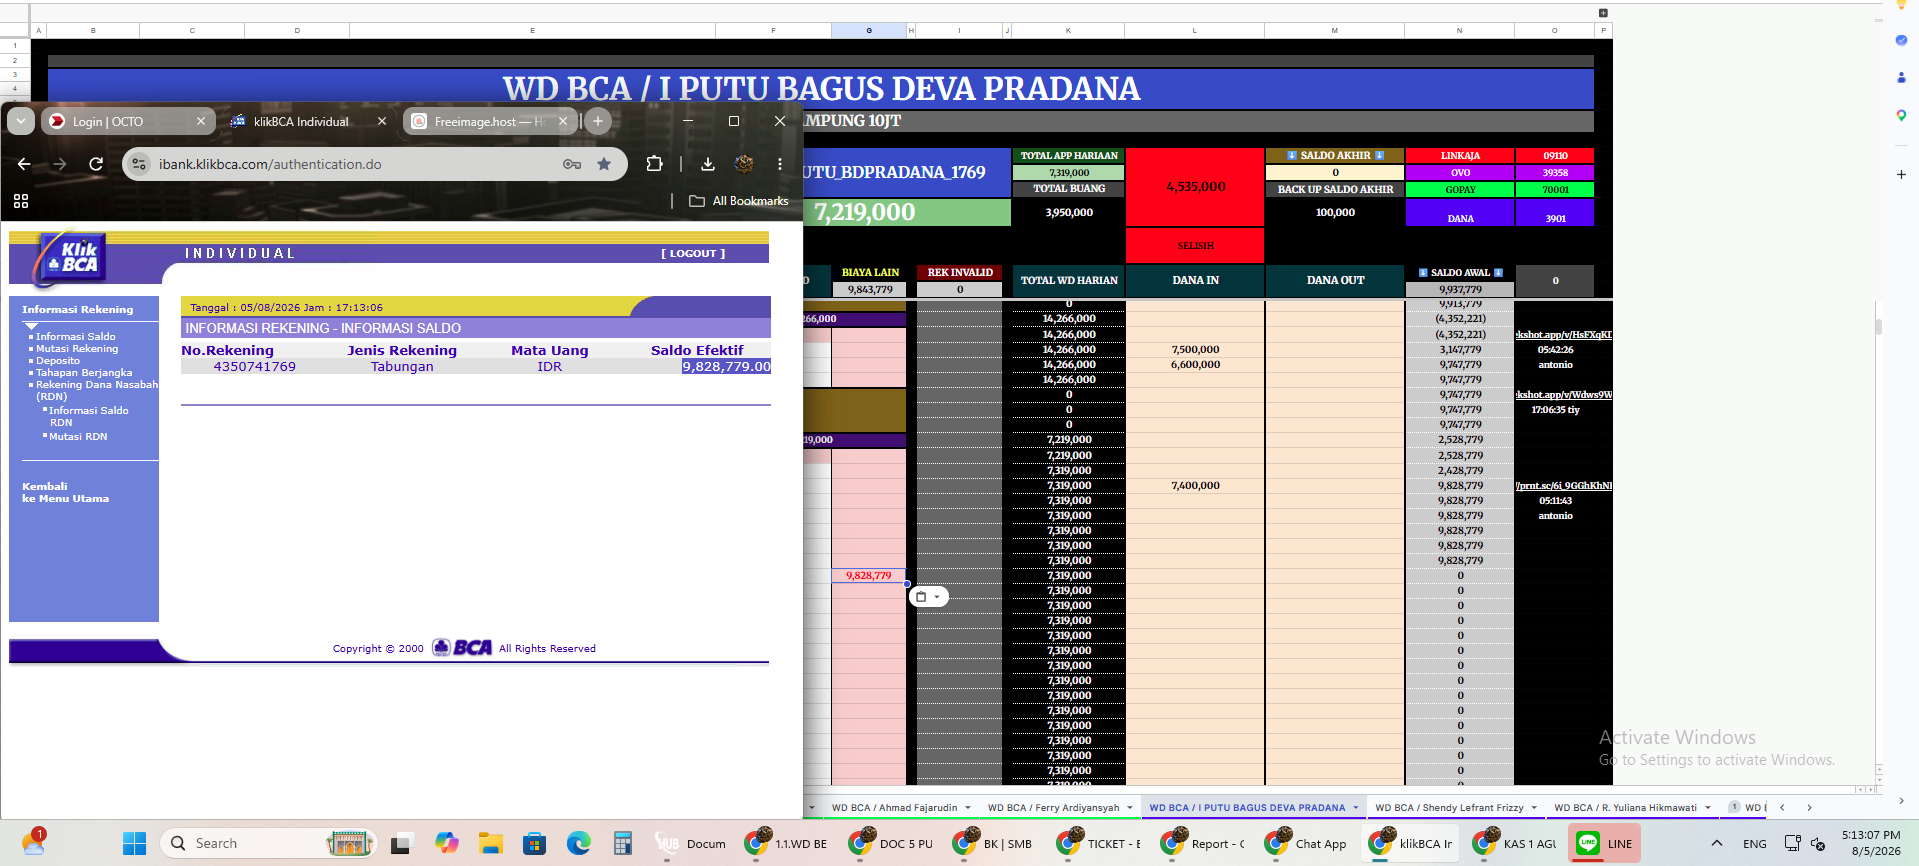
Task: Bookmark this page with the star
Action: point(604,164)
